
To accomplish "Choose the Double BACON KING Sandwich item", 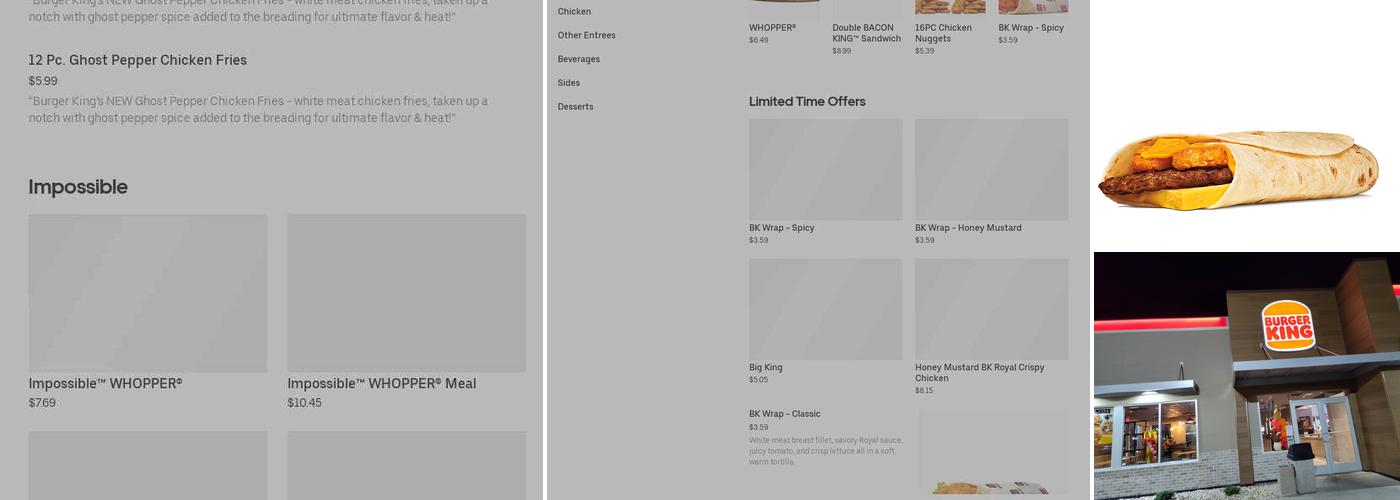I will (867, 33).
